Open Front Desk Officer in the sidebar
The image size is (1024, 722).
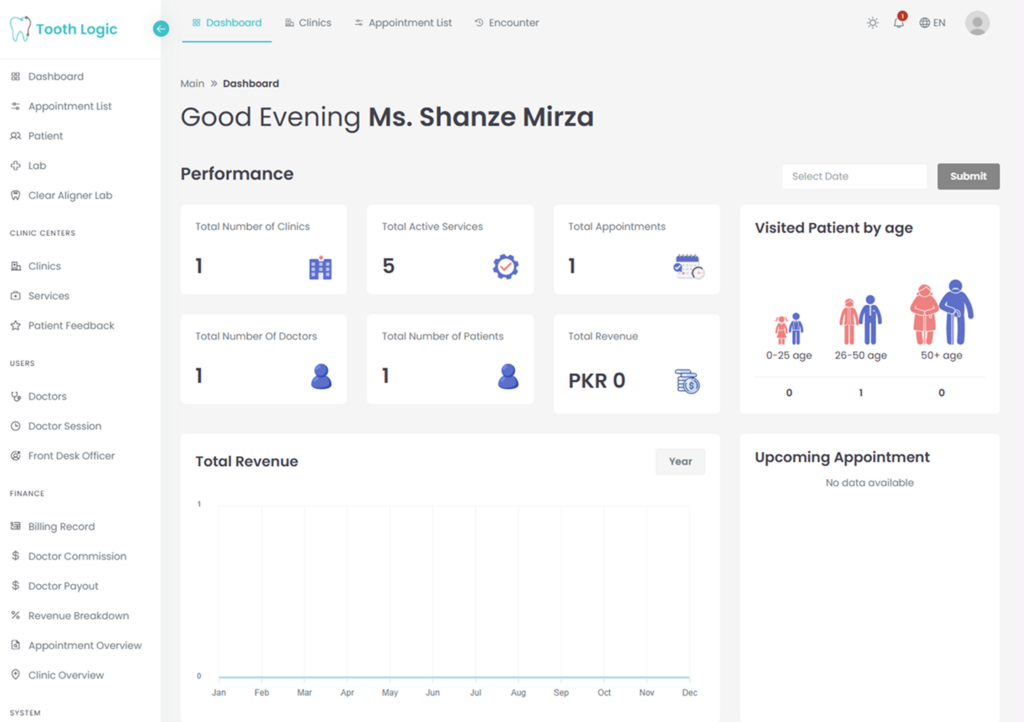coord(63,456)
